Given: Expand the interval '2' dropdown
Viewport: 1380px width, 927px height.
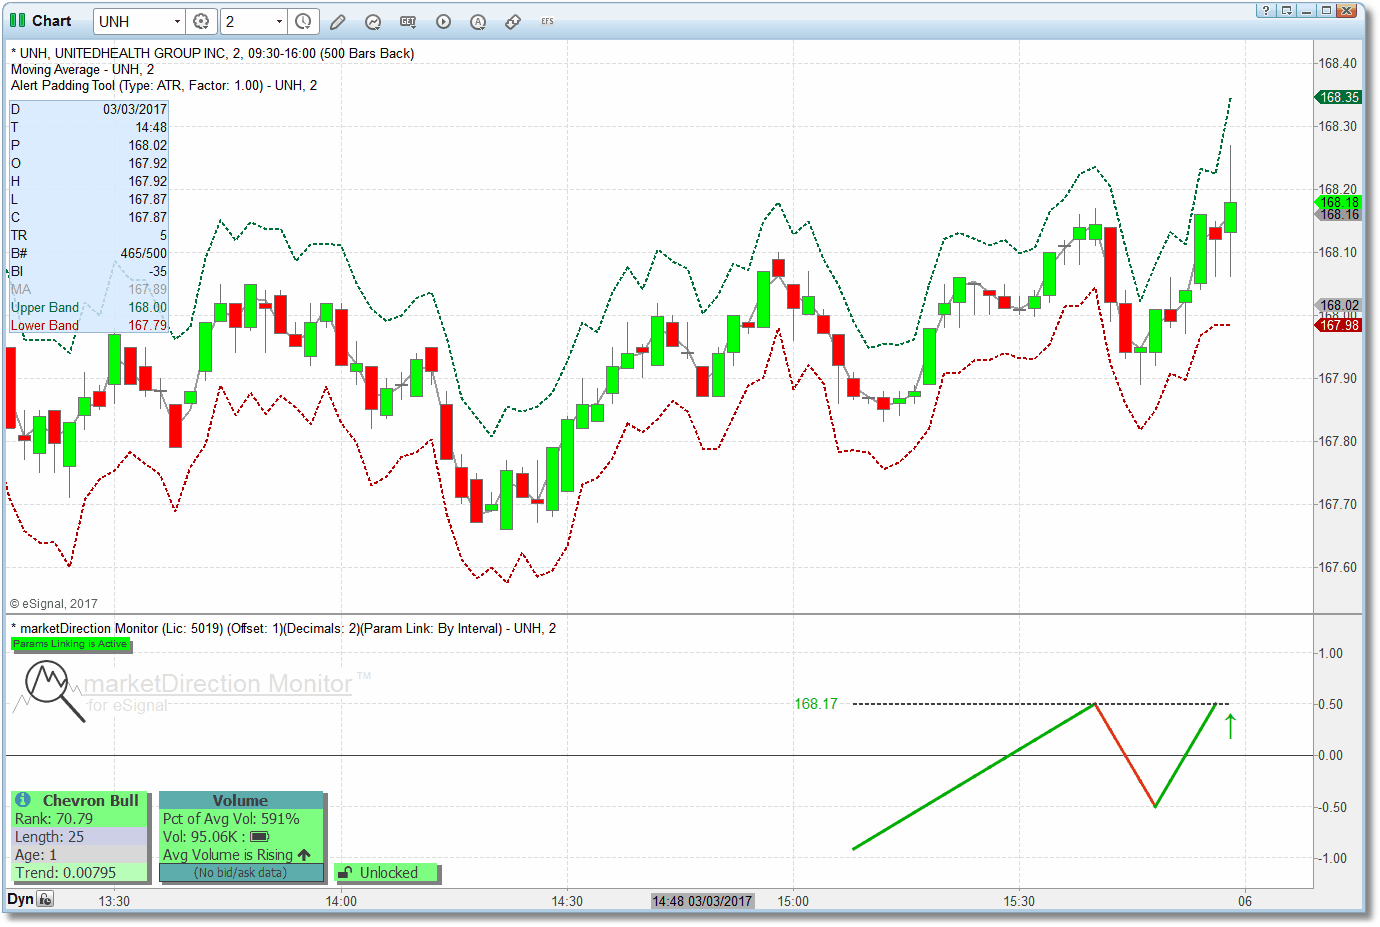Looking at the screenshot, I should pos(279,21).
